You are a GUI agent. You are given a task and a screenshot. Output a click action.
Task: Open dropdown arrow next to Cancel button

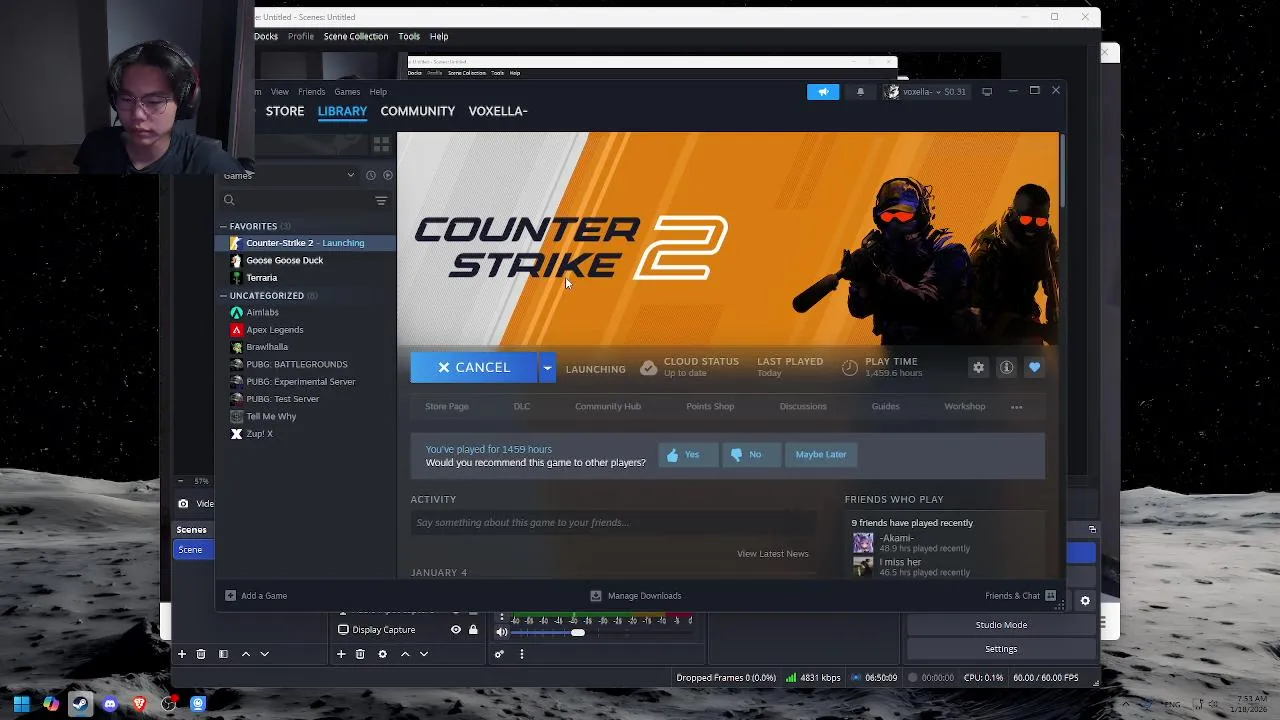click(547, 368)
